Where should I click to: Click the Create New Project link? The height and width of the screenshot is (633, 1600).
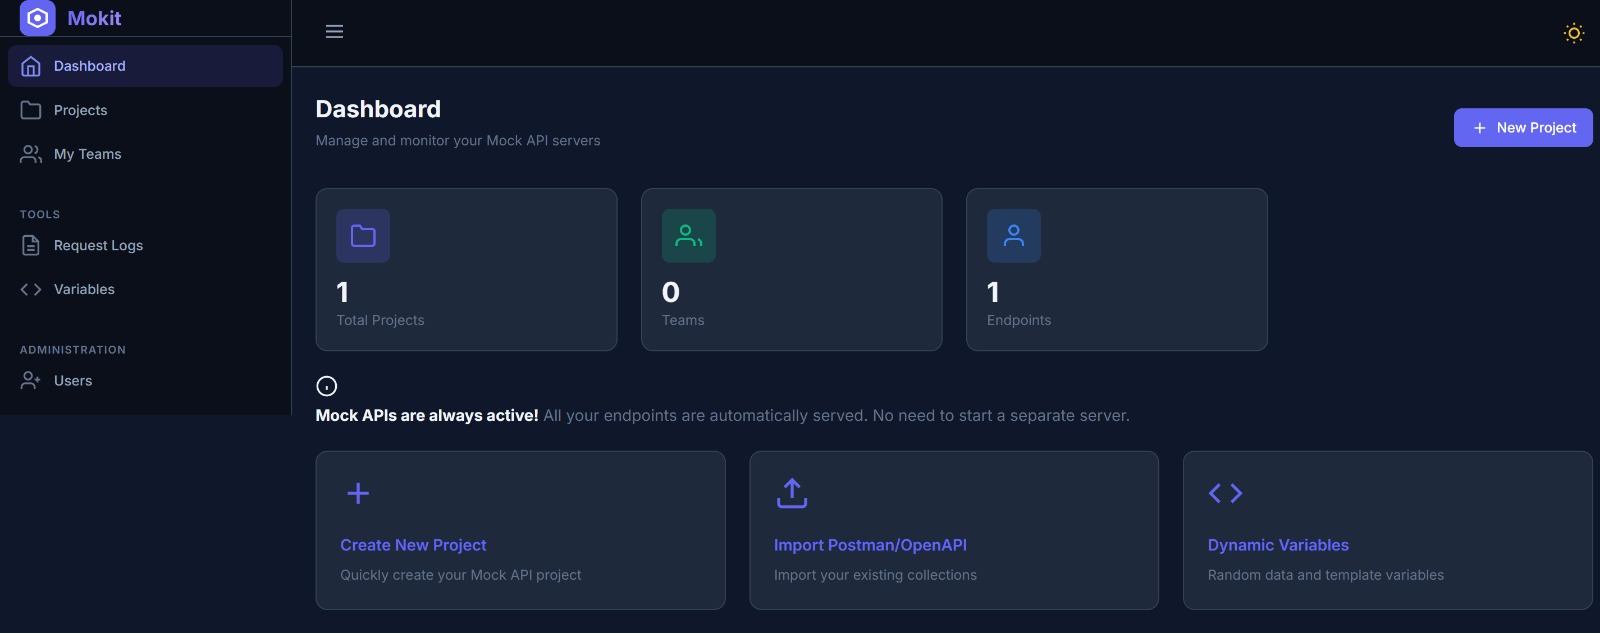pos(413,545)
